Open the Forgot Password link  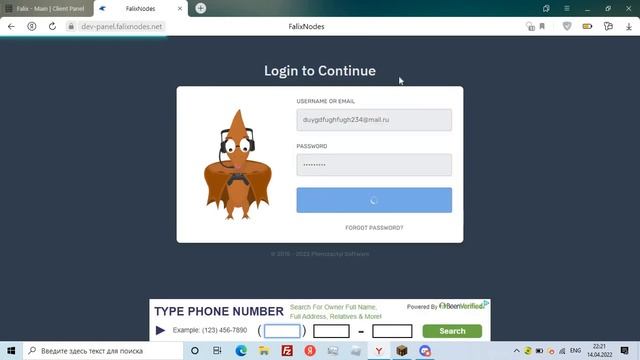point(374,228)
